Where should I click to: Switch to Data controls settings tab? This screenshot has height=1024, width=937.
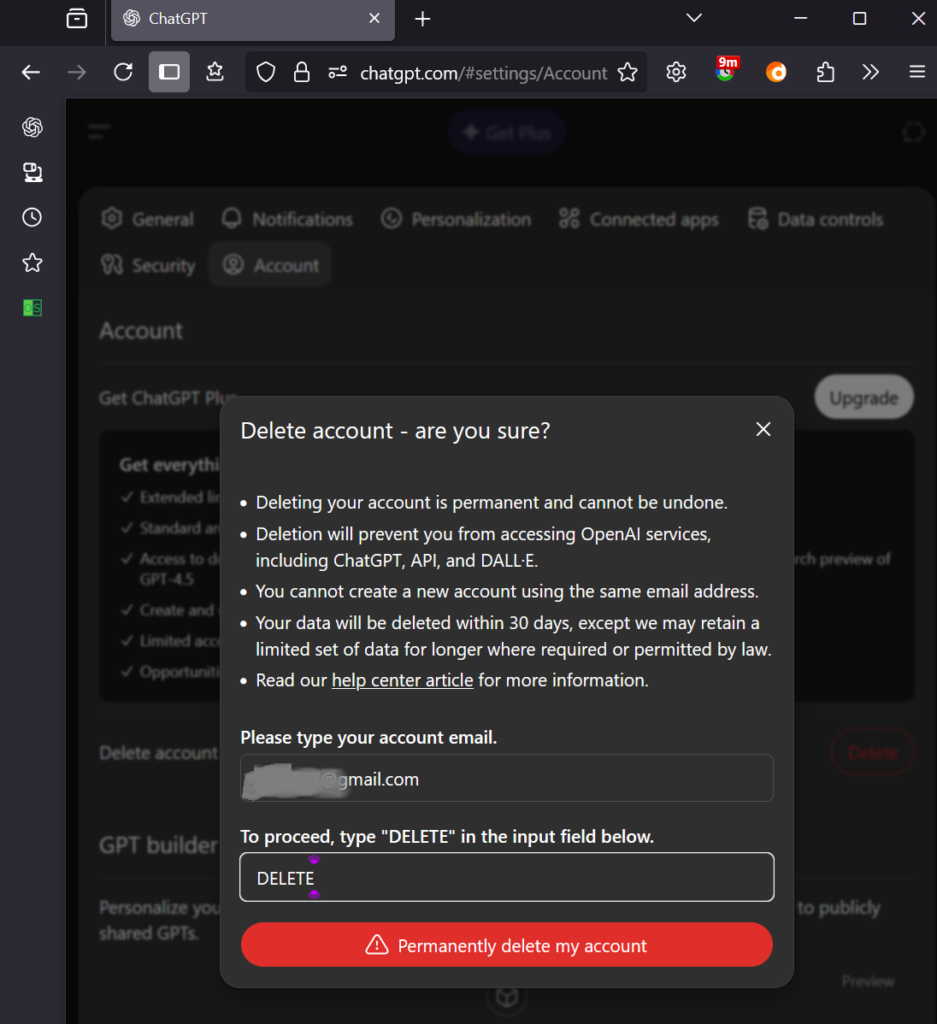(815, 219)
